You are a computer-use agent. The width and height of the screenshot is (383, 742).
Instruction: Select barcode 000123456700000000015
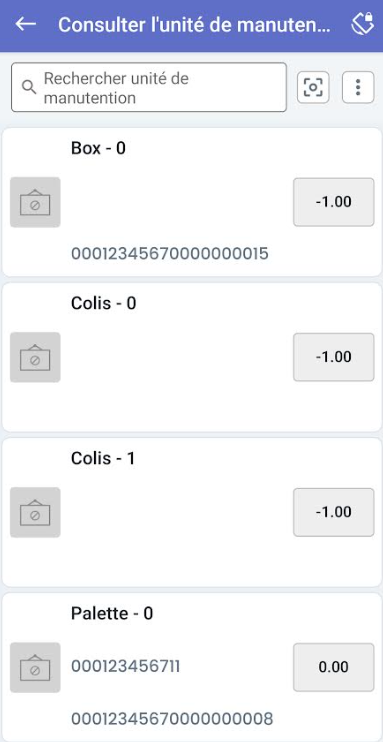coord(170,254)
